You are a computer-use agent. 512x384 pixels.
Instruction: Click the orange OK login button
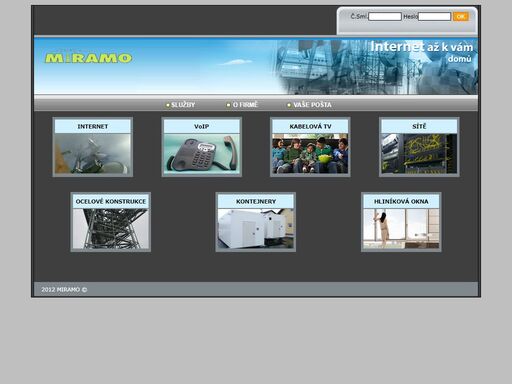pos(461,16)
